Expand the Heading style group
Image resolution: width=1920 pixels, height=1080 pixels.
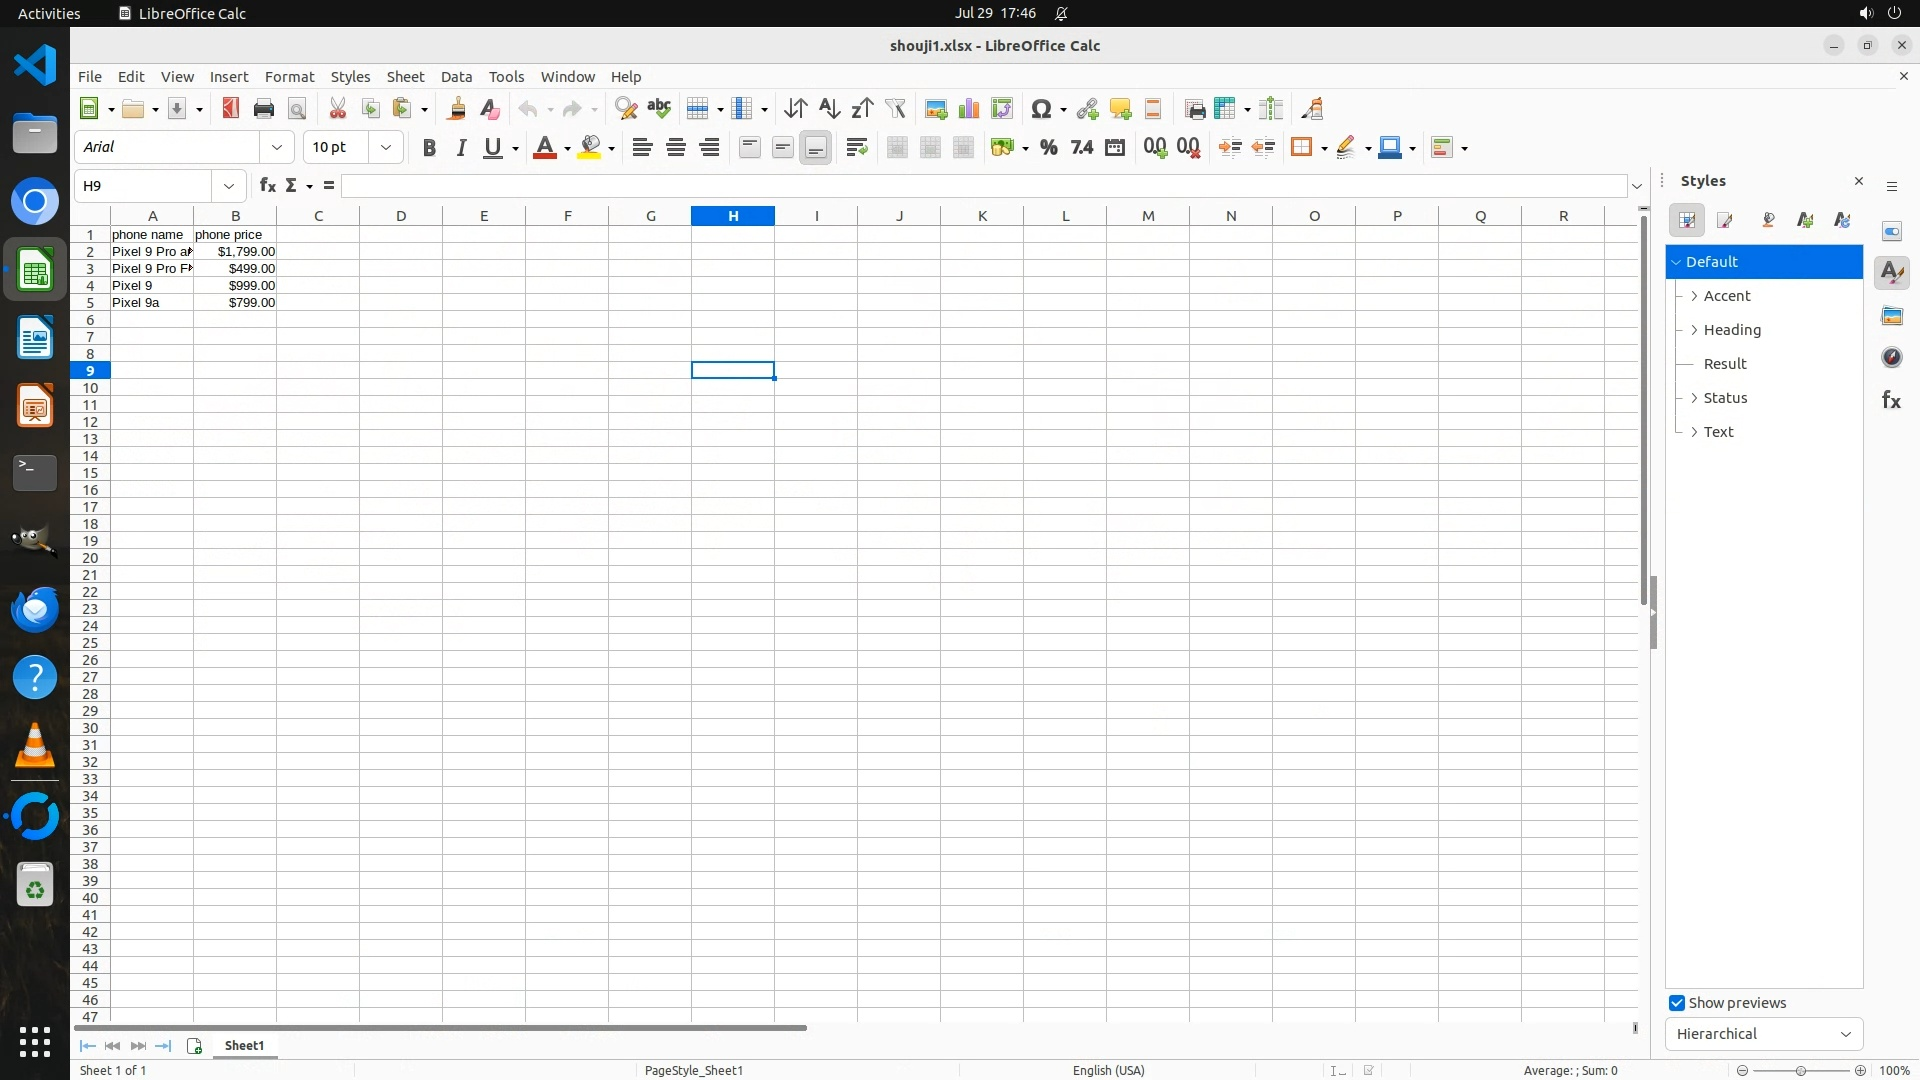coord(1694,330)
